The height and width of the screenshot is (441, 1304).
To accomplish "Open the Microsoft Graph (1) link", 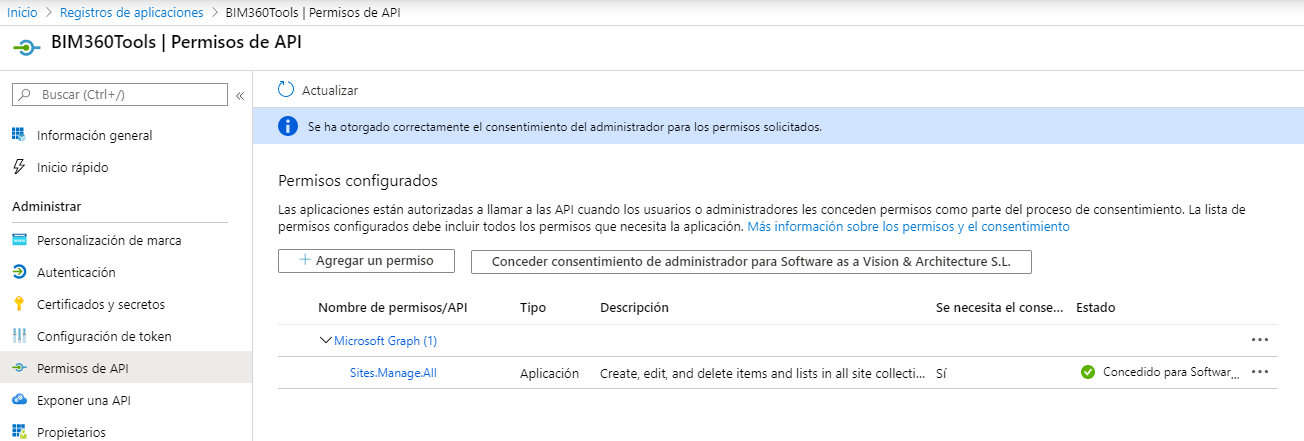I will pyautogui.click(x=385, y=340).
